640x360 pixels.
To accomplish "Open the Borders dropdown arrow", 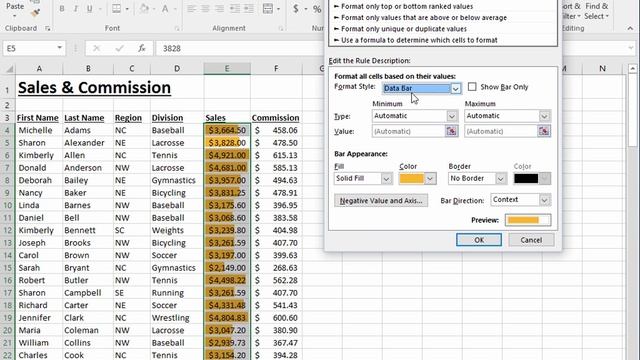I will pos(127,9).
